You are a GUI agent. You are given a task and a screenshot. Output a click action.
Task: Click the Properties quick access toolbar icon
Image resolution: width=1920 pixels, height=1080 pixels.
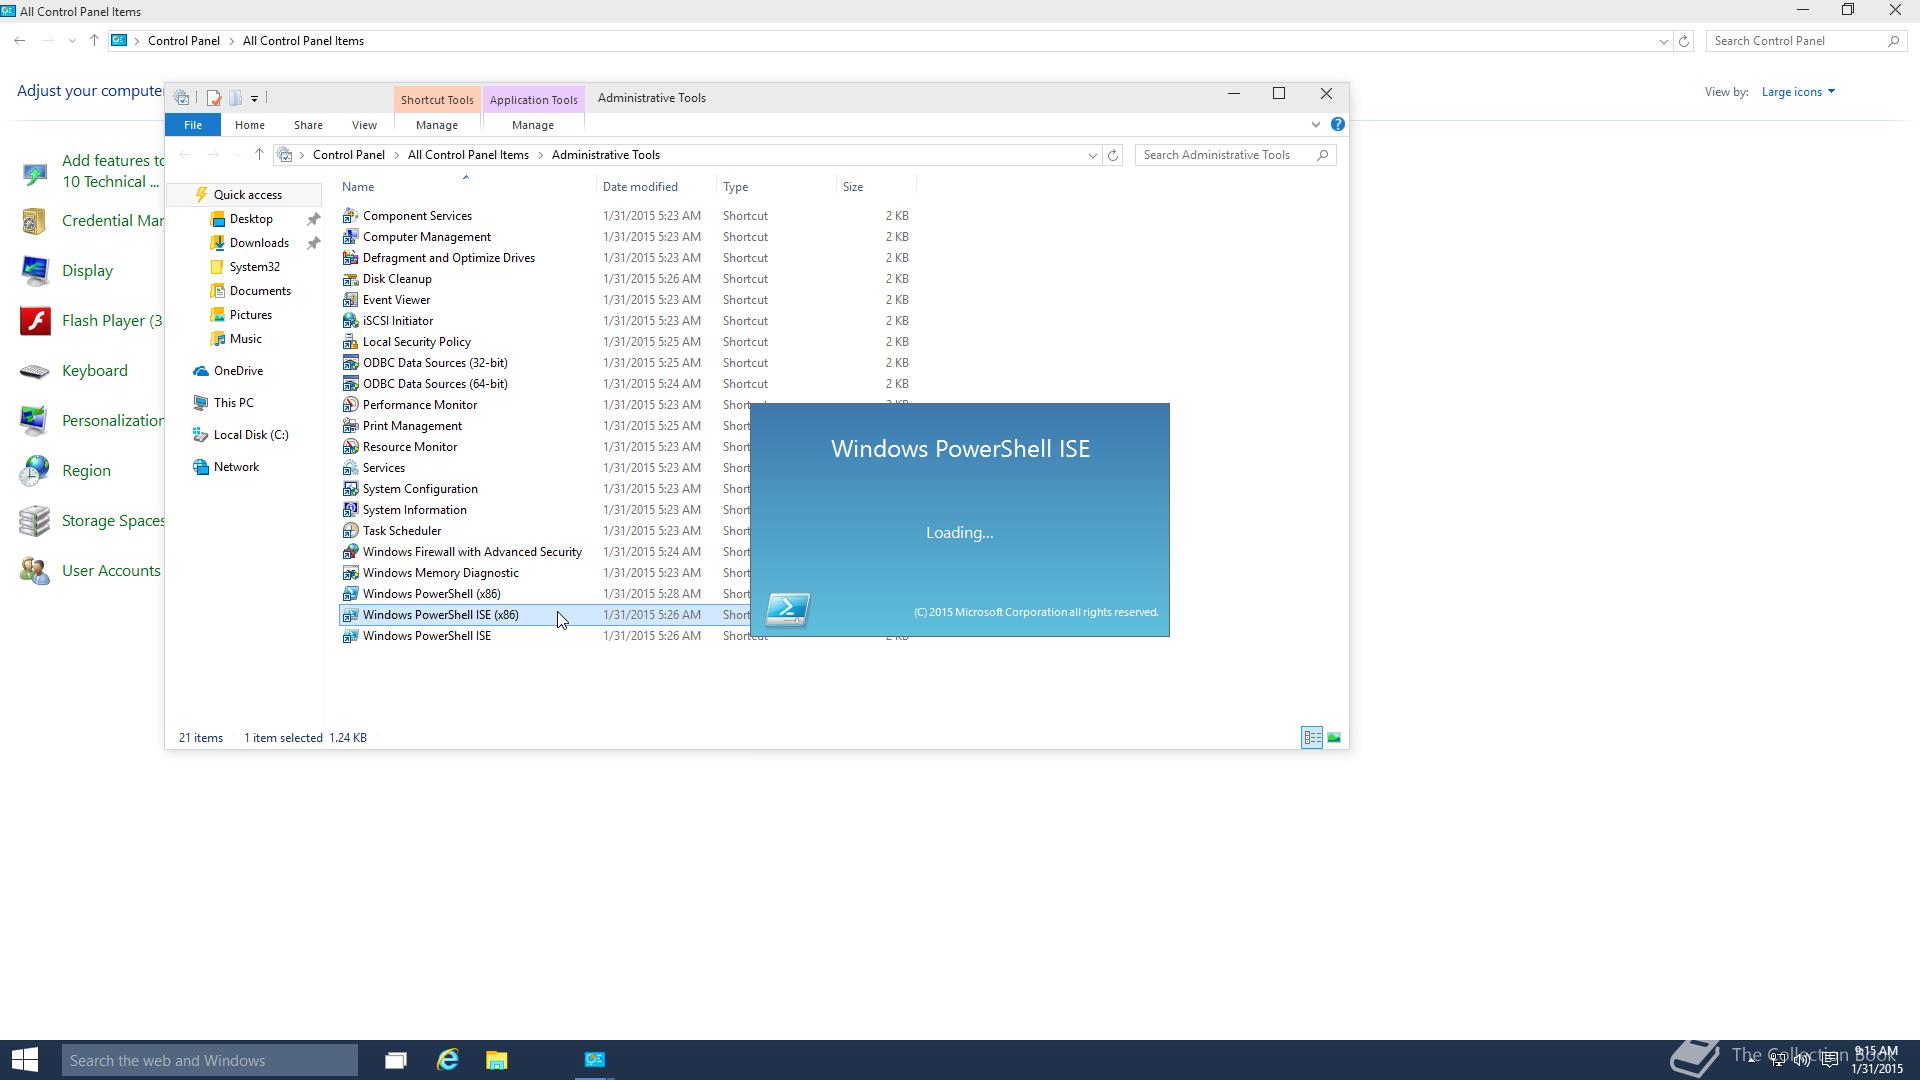213,98
